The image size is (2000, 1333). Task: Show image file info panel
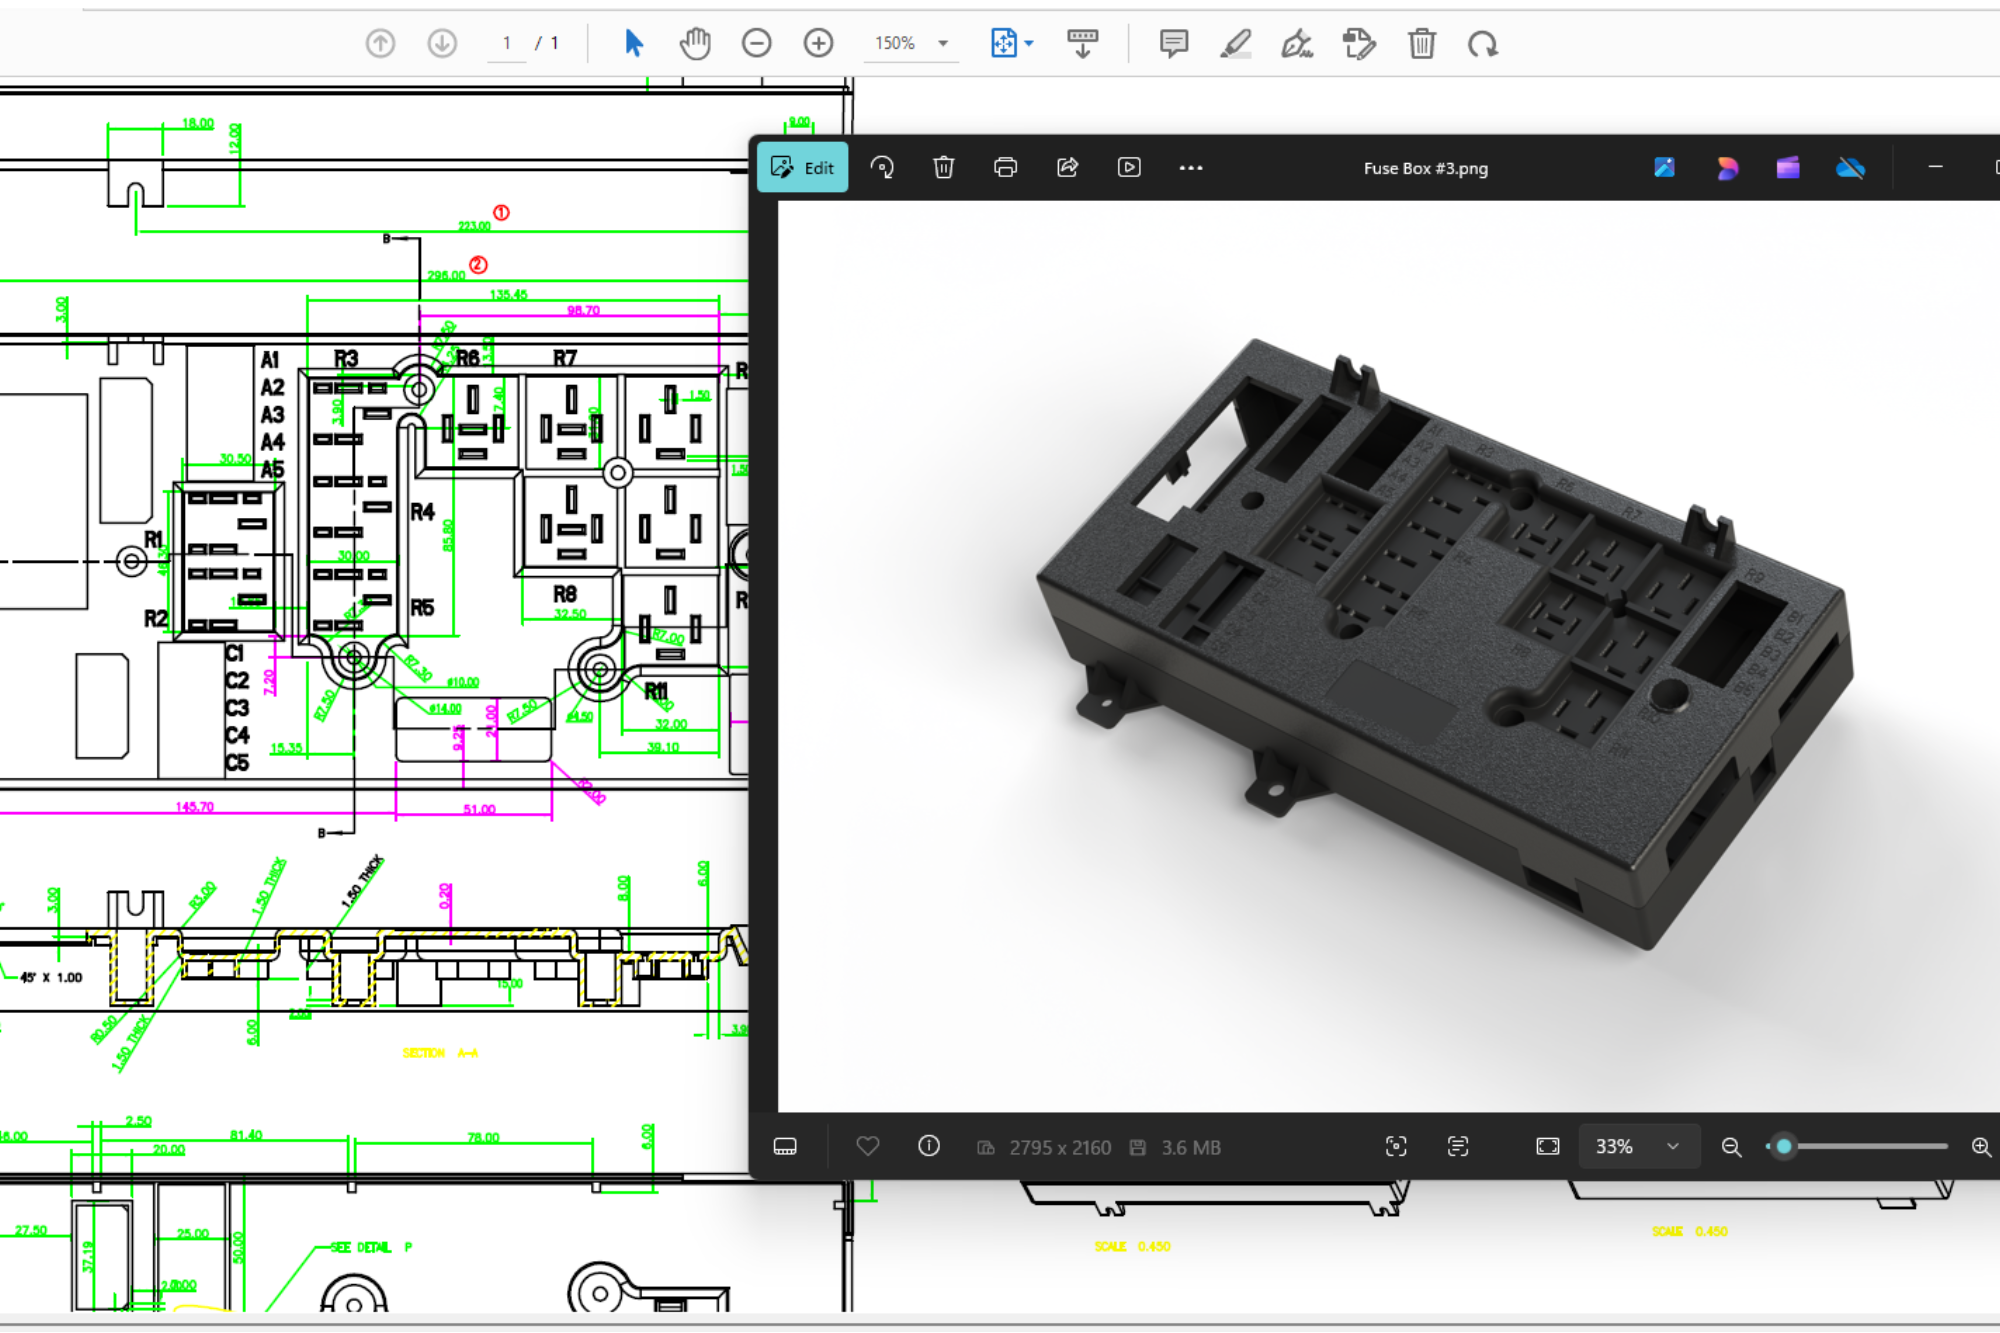click(x=929, y=1146)
